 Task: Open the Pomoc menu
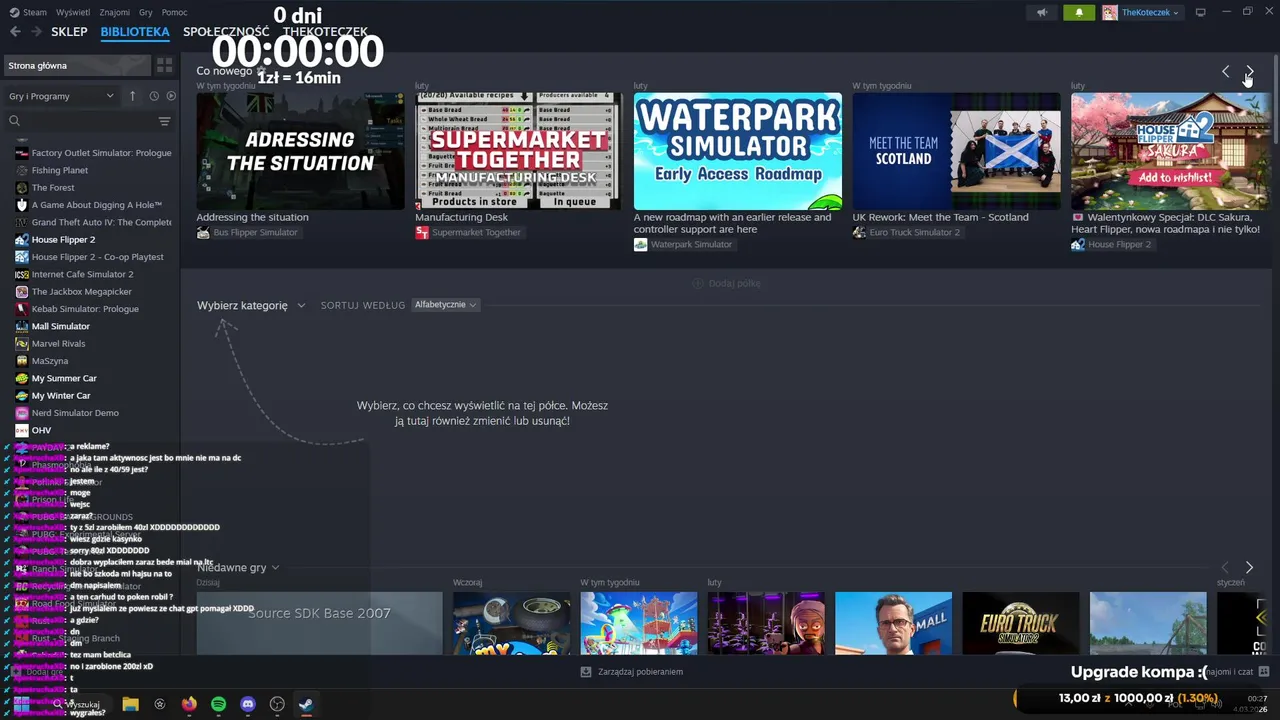point(174,12)
